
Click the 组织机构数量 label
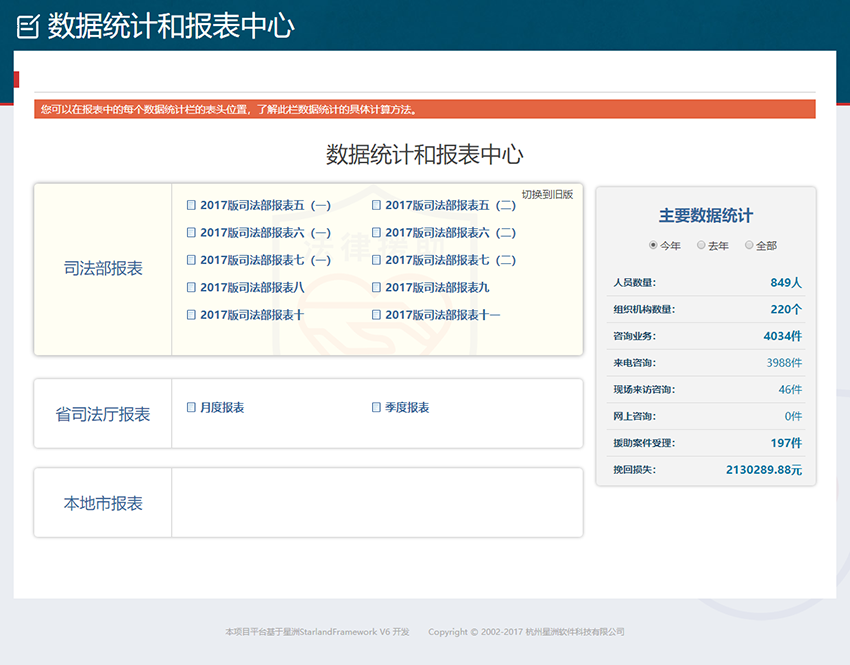click(x=644, y=309)
